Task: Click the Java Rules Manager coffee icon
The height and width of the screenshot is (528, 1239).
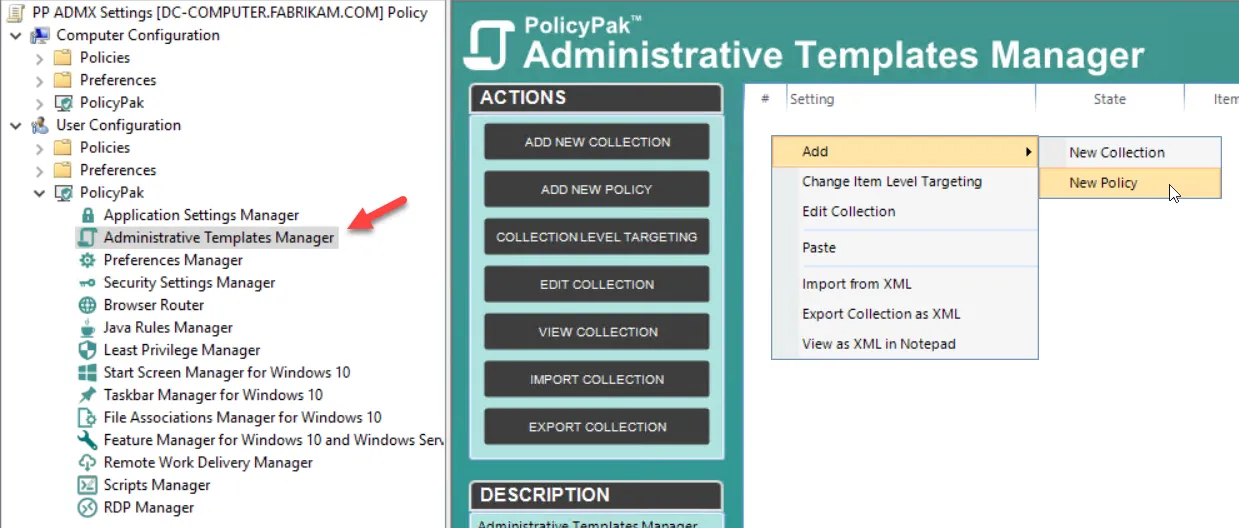Action: pyautogui.click(x=87, y=328)
